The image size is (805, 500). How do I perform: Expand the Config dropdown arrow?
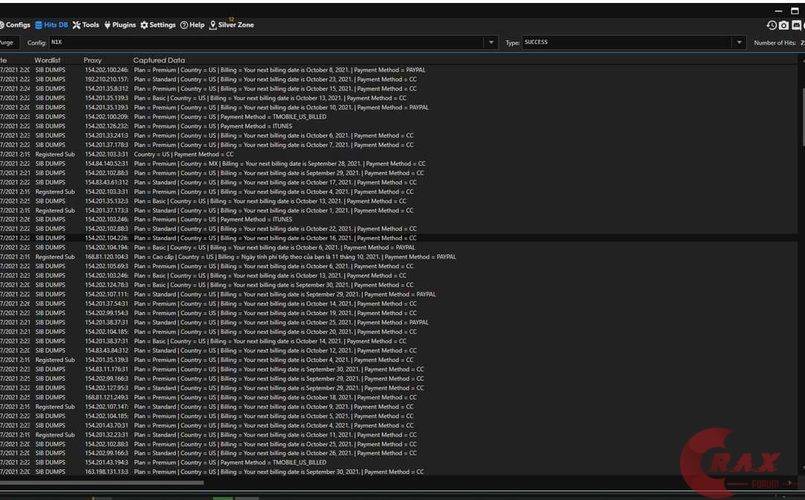tap(491, 43)
